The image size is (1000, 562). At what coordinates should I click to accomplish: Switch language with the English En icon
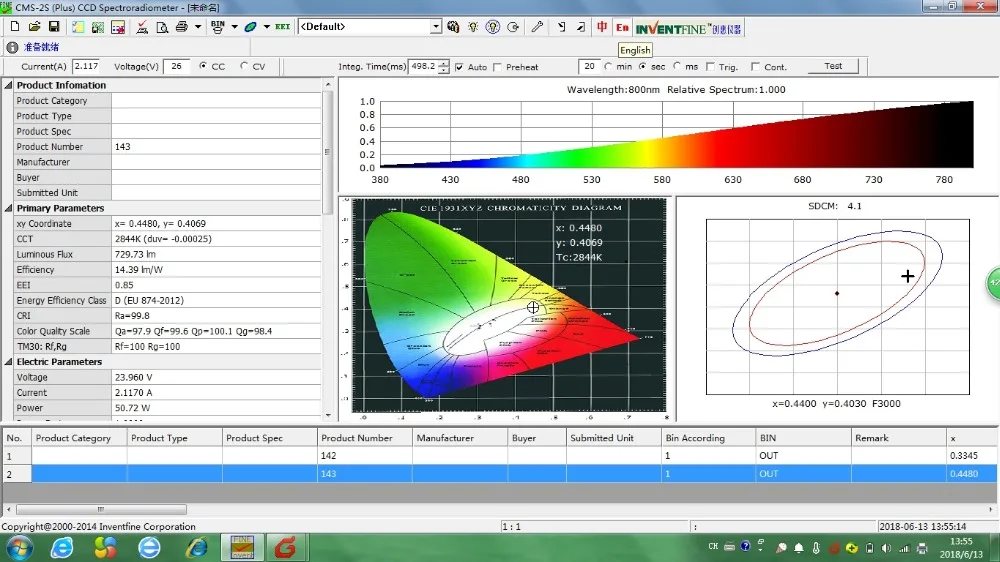622,27
